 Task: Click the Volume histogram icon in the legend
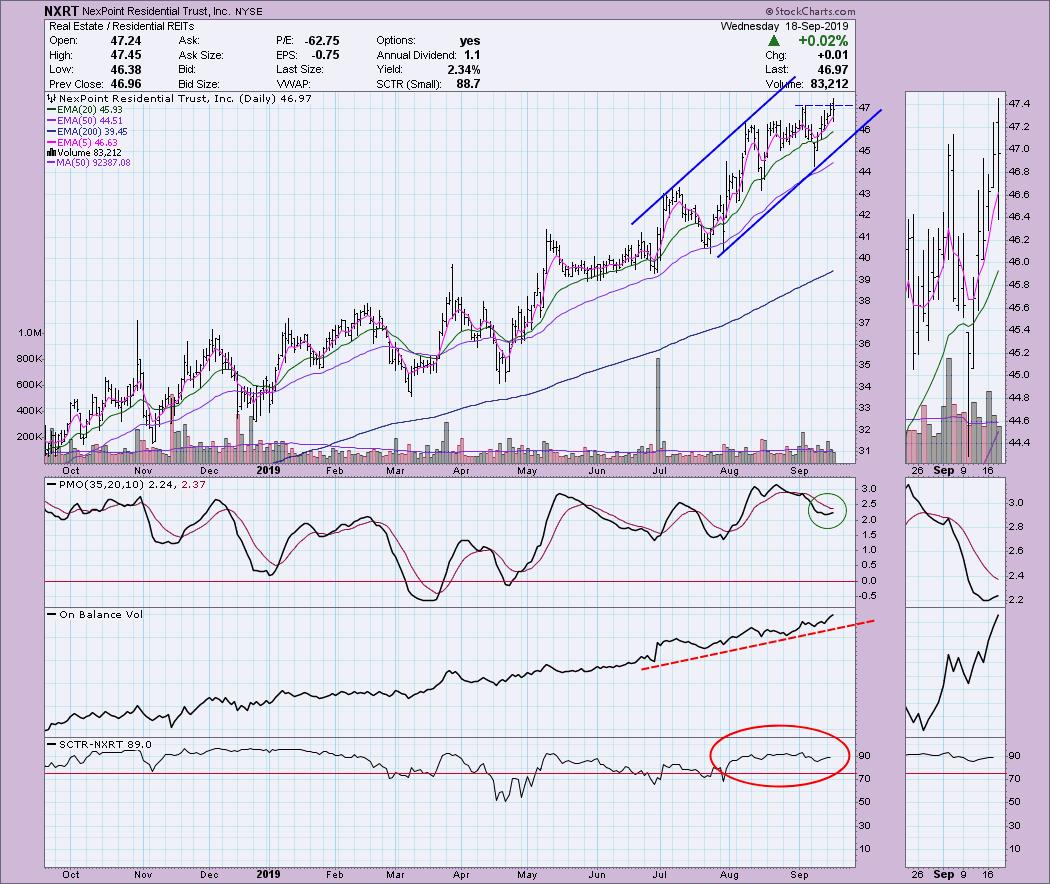[x=49, y=152]
